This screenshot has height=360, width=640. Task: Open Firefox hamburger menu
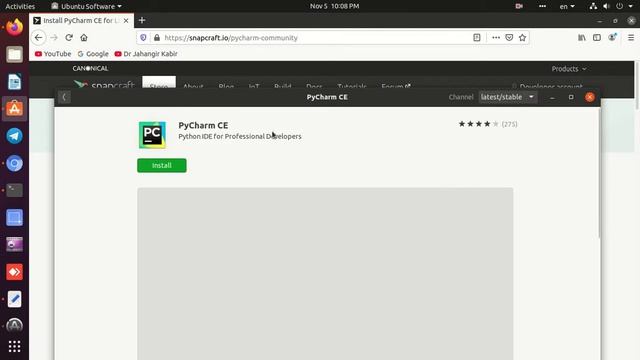click(631, 38)
